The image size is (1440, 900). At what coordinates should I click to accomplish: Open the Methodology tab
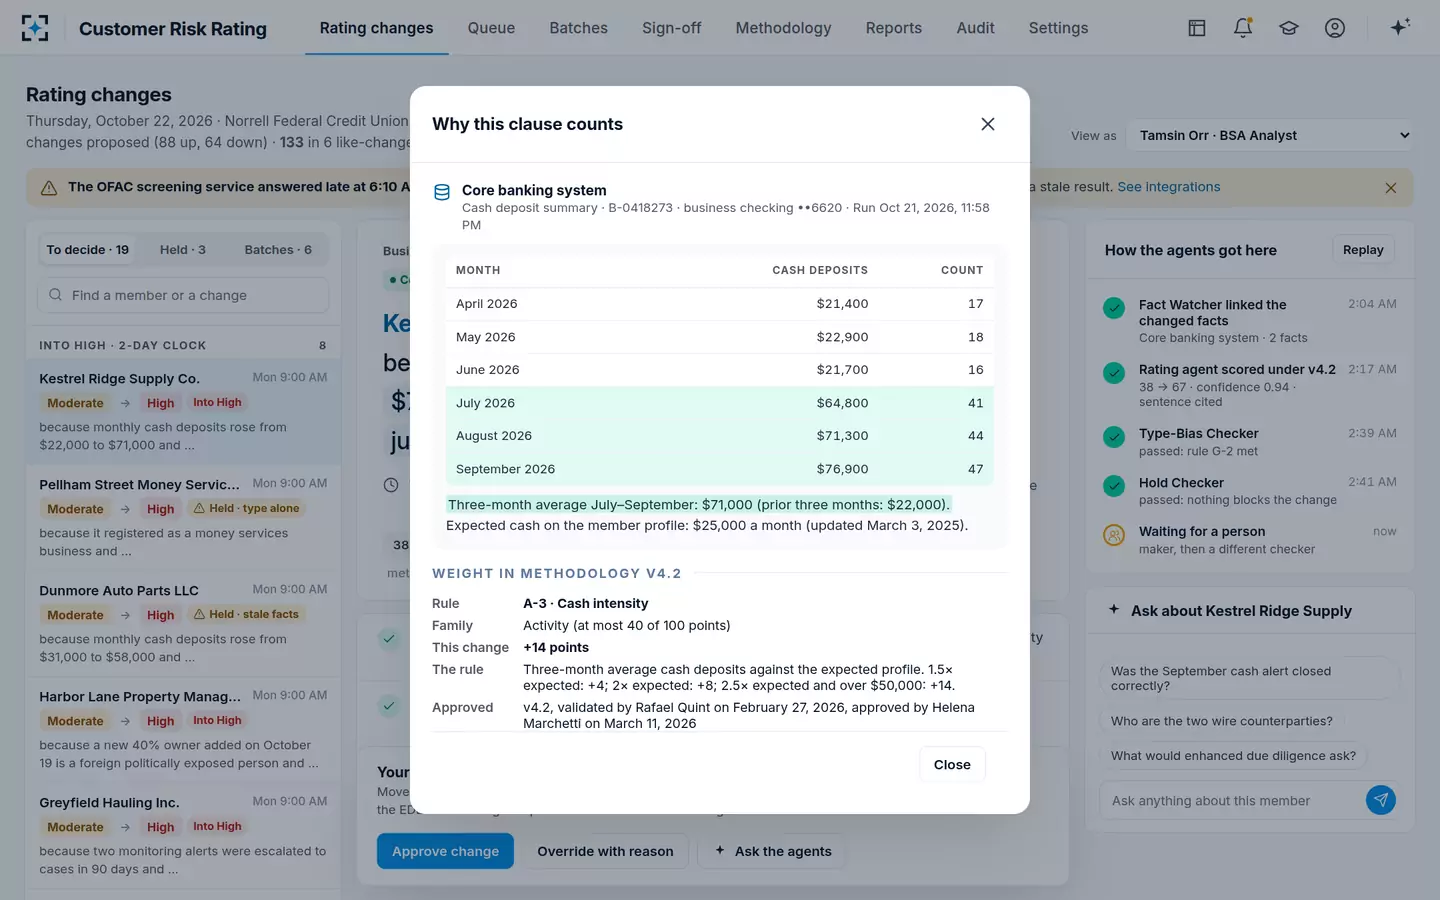coord(783,28)
